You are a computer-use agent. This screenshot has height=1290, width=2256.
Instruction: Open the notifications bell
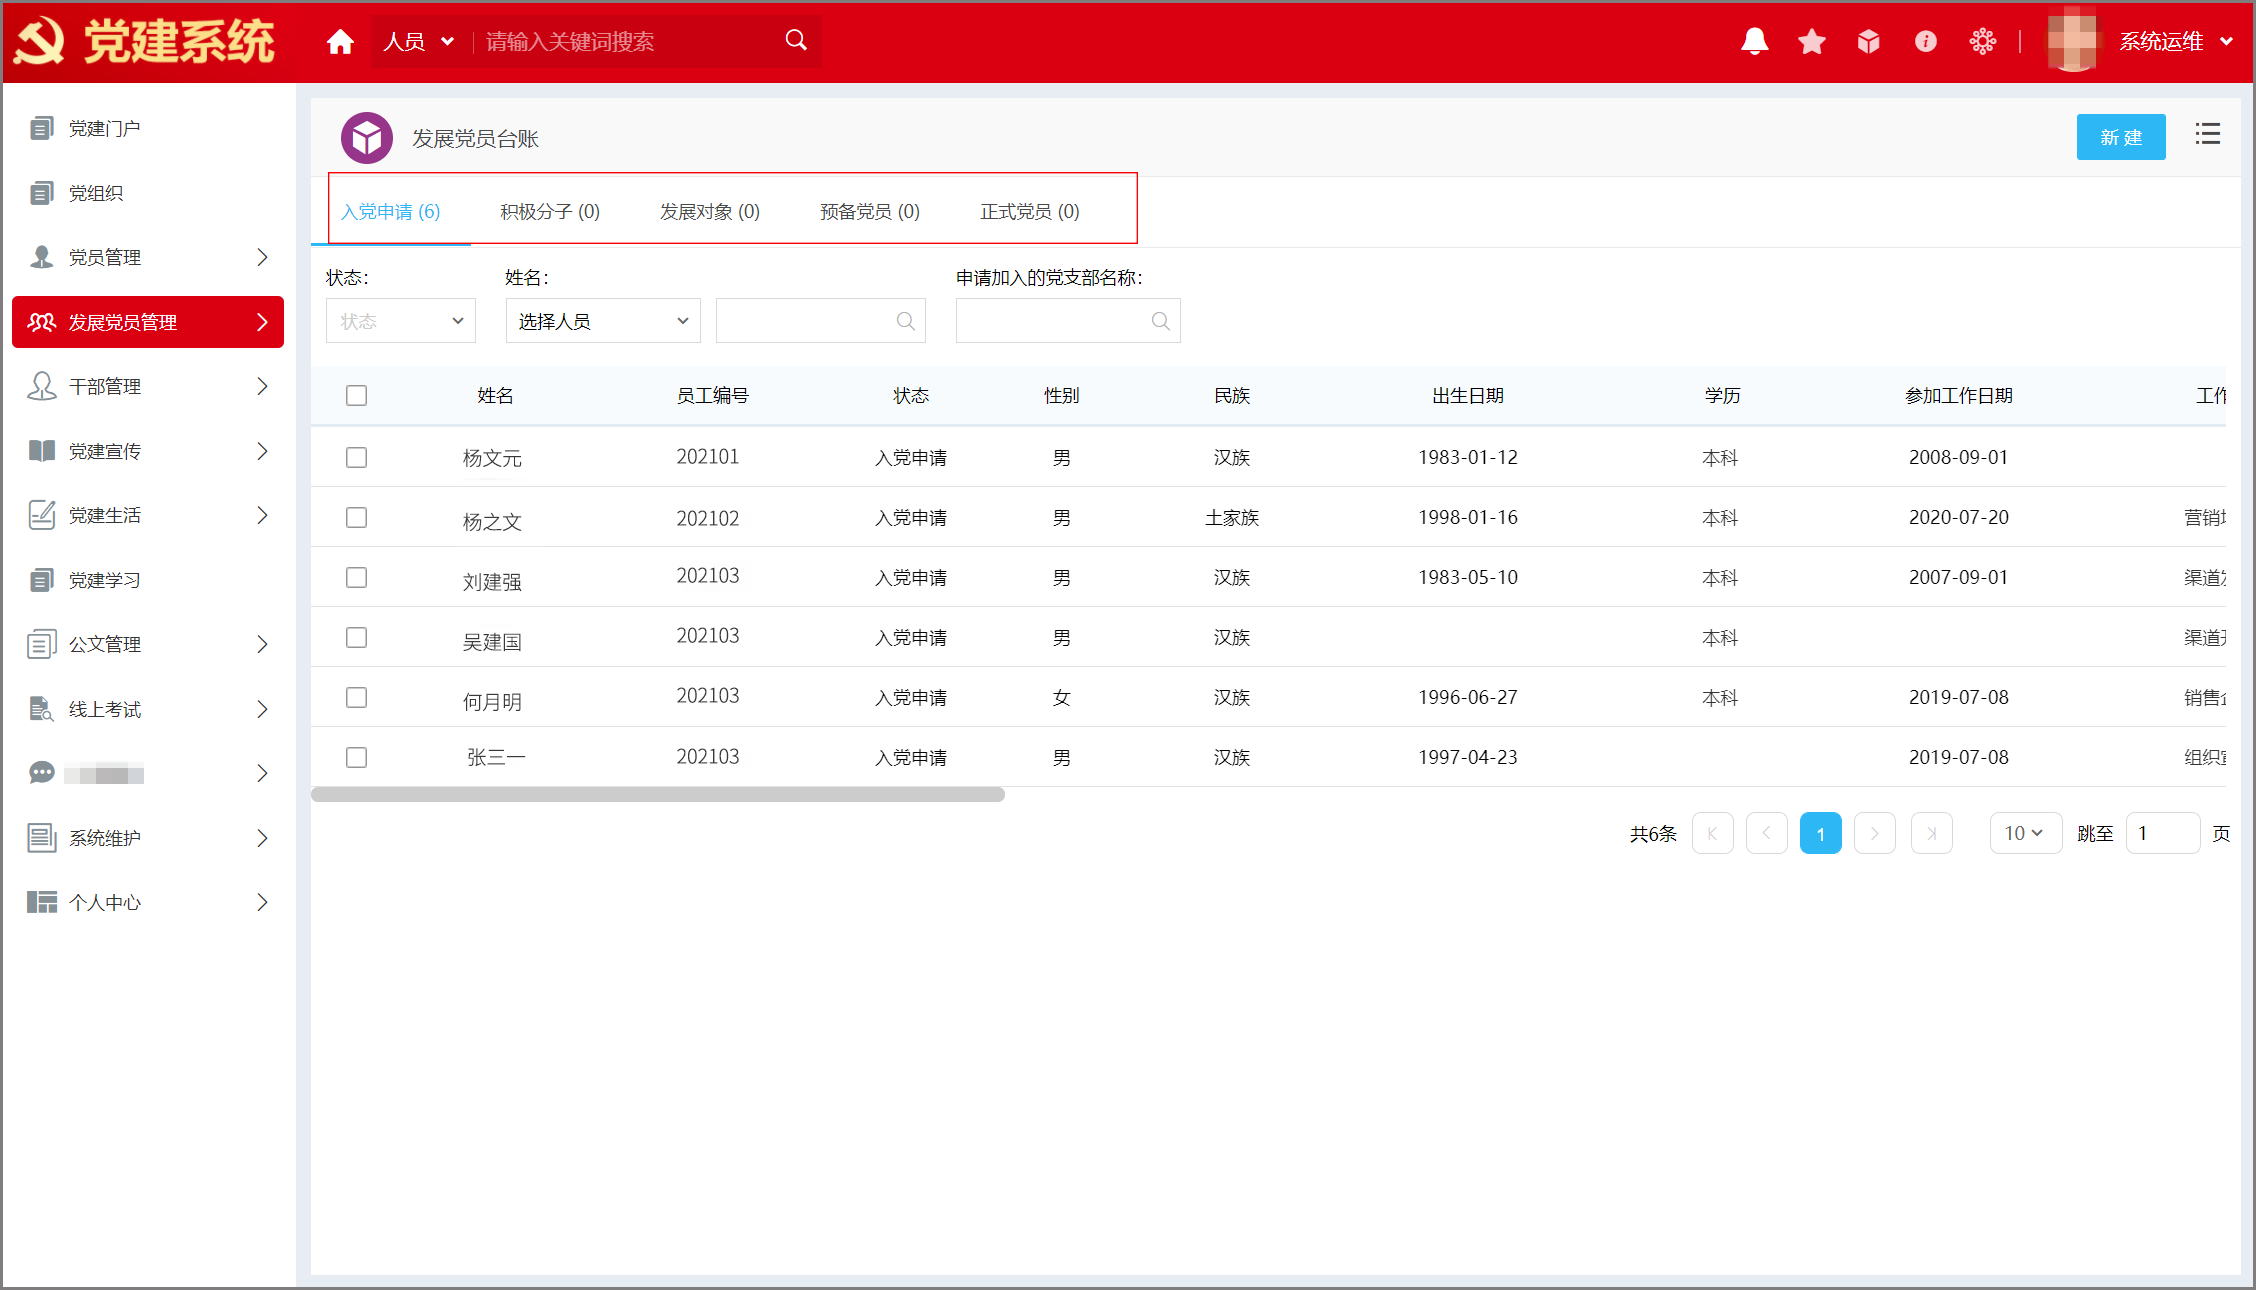click(x=1754, y=41)
